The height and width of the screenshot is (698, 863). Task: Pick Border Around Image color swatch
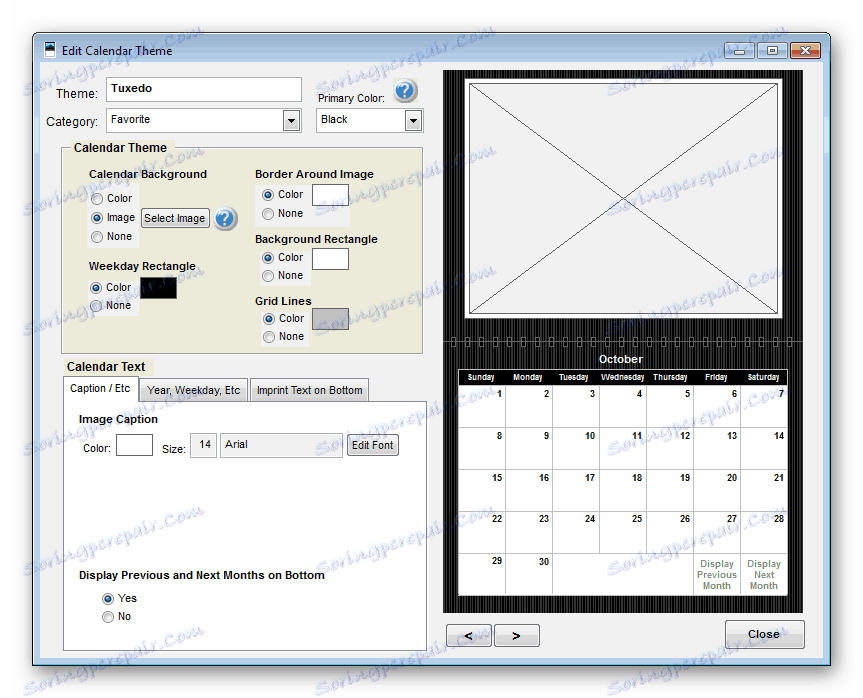coord(330,195)
